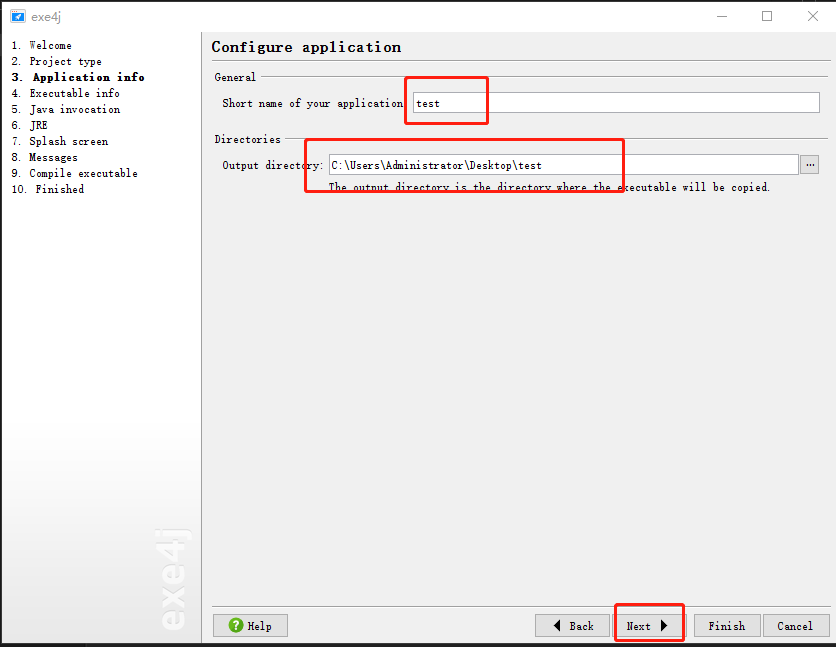Browse for output directory with ellipsis button

pyautogui.click(x=809, y=165)
